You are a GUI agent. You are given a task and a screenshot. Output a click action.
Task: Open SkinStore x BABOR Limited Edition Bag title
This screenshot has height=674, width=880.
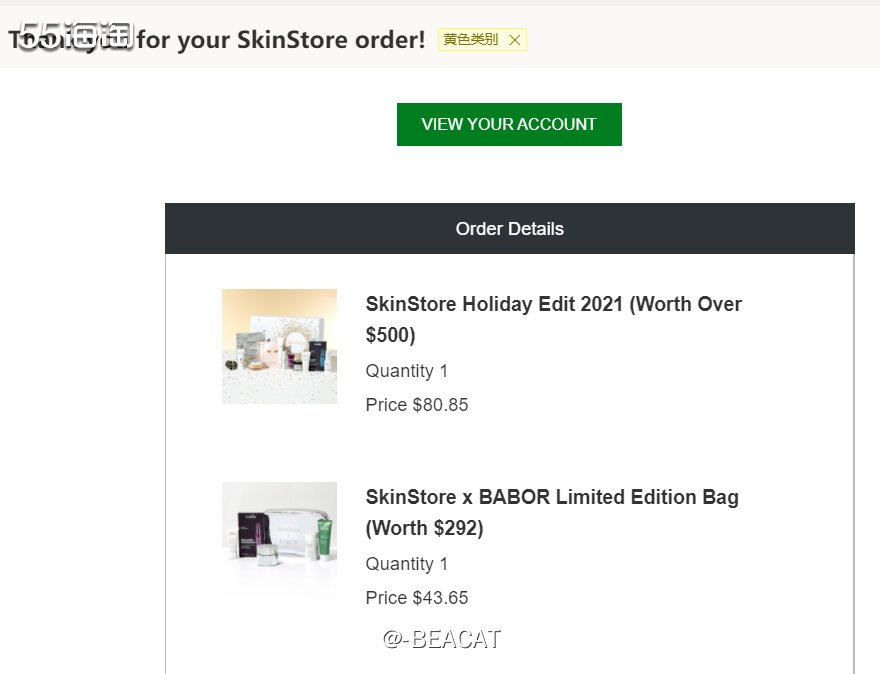coord(552,497)
